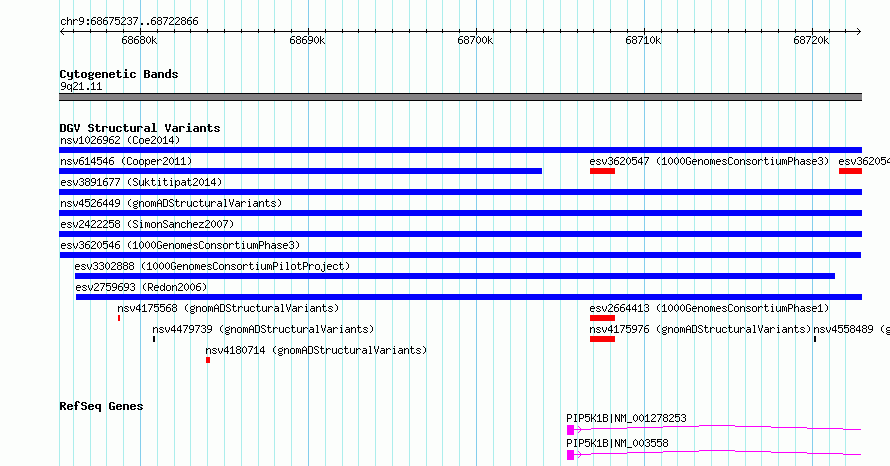Open the esv2664413 (1000GenomesConsortiumPhase1) label
Viewport: 890px width, 466px height.
tap(709, 308)
